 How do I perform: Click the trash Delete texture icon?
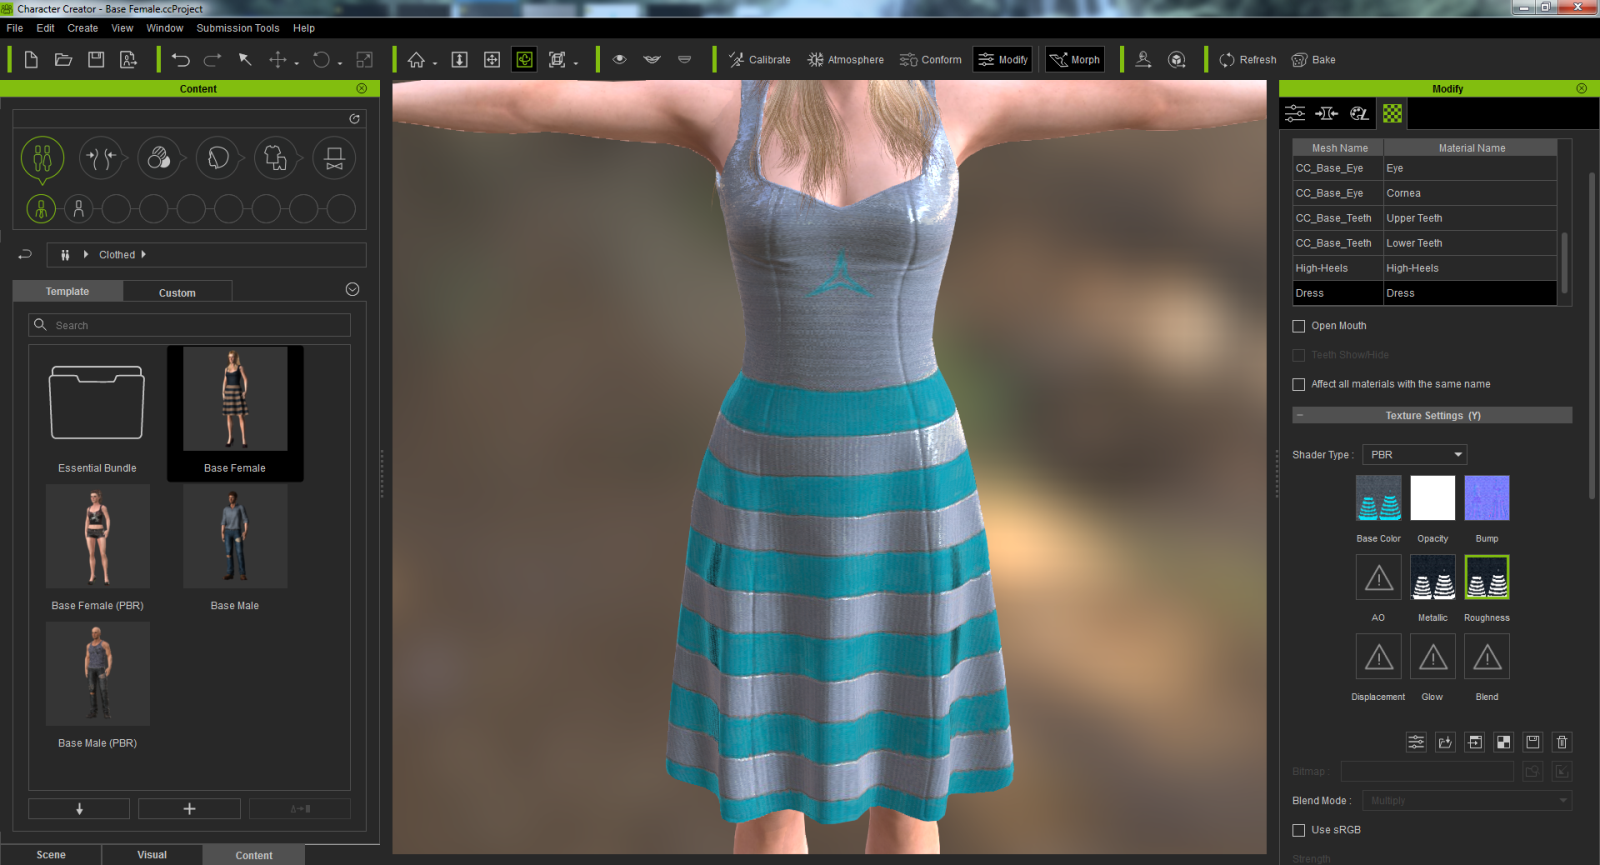(x=1562, y=742)
